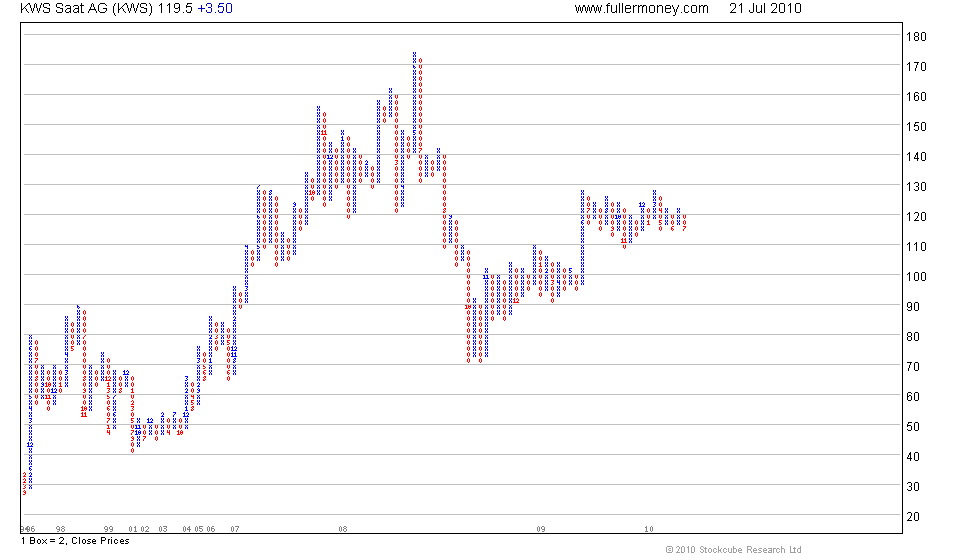Click the '98' year label on time axis
The height and width of the screenshot is (560, 980).
pyautogui.click(x=61, y=529)
